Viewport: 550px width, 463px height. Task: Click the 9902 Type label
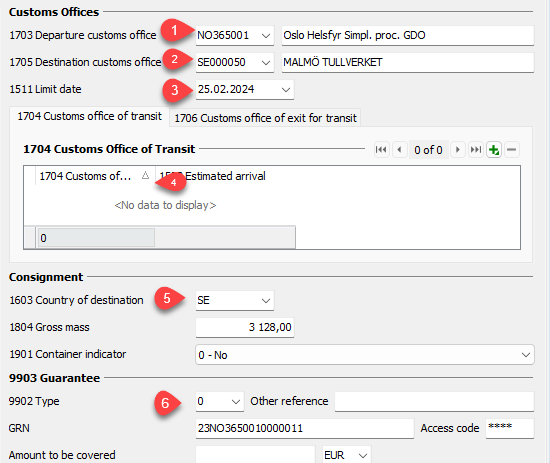34,401
